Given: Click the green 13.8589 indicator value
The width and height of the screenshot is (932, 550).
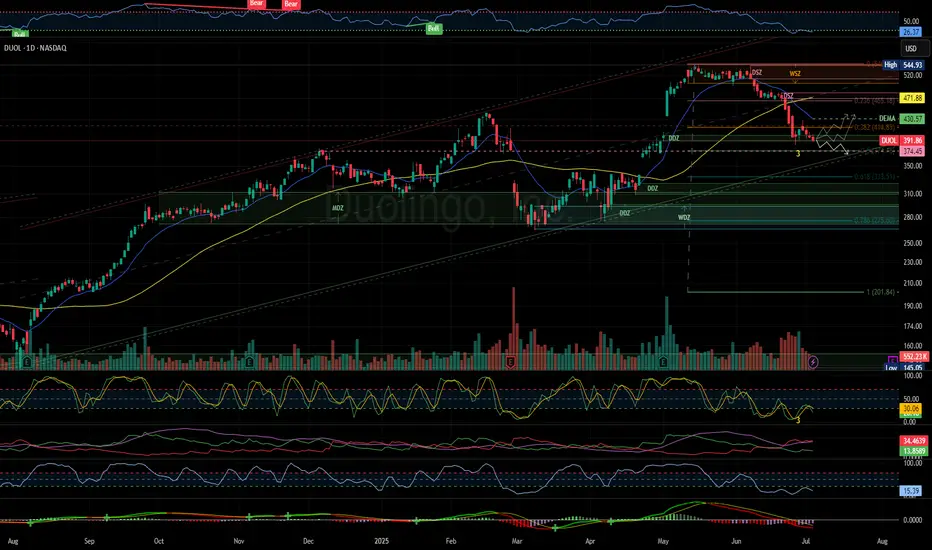Looking at the screenshot, I should point(914,451).
